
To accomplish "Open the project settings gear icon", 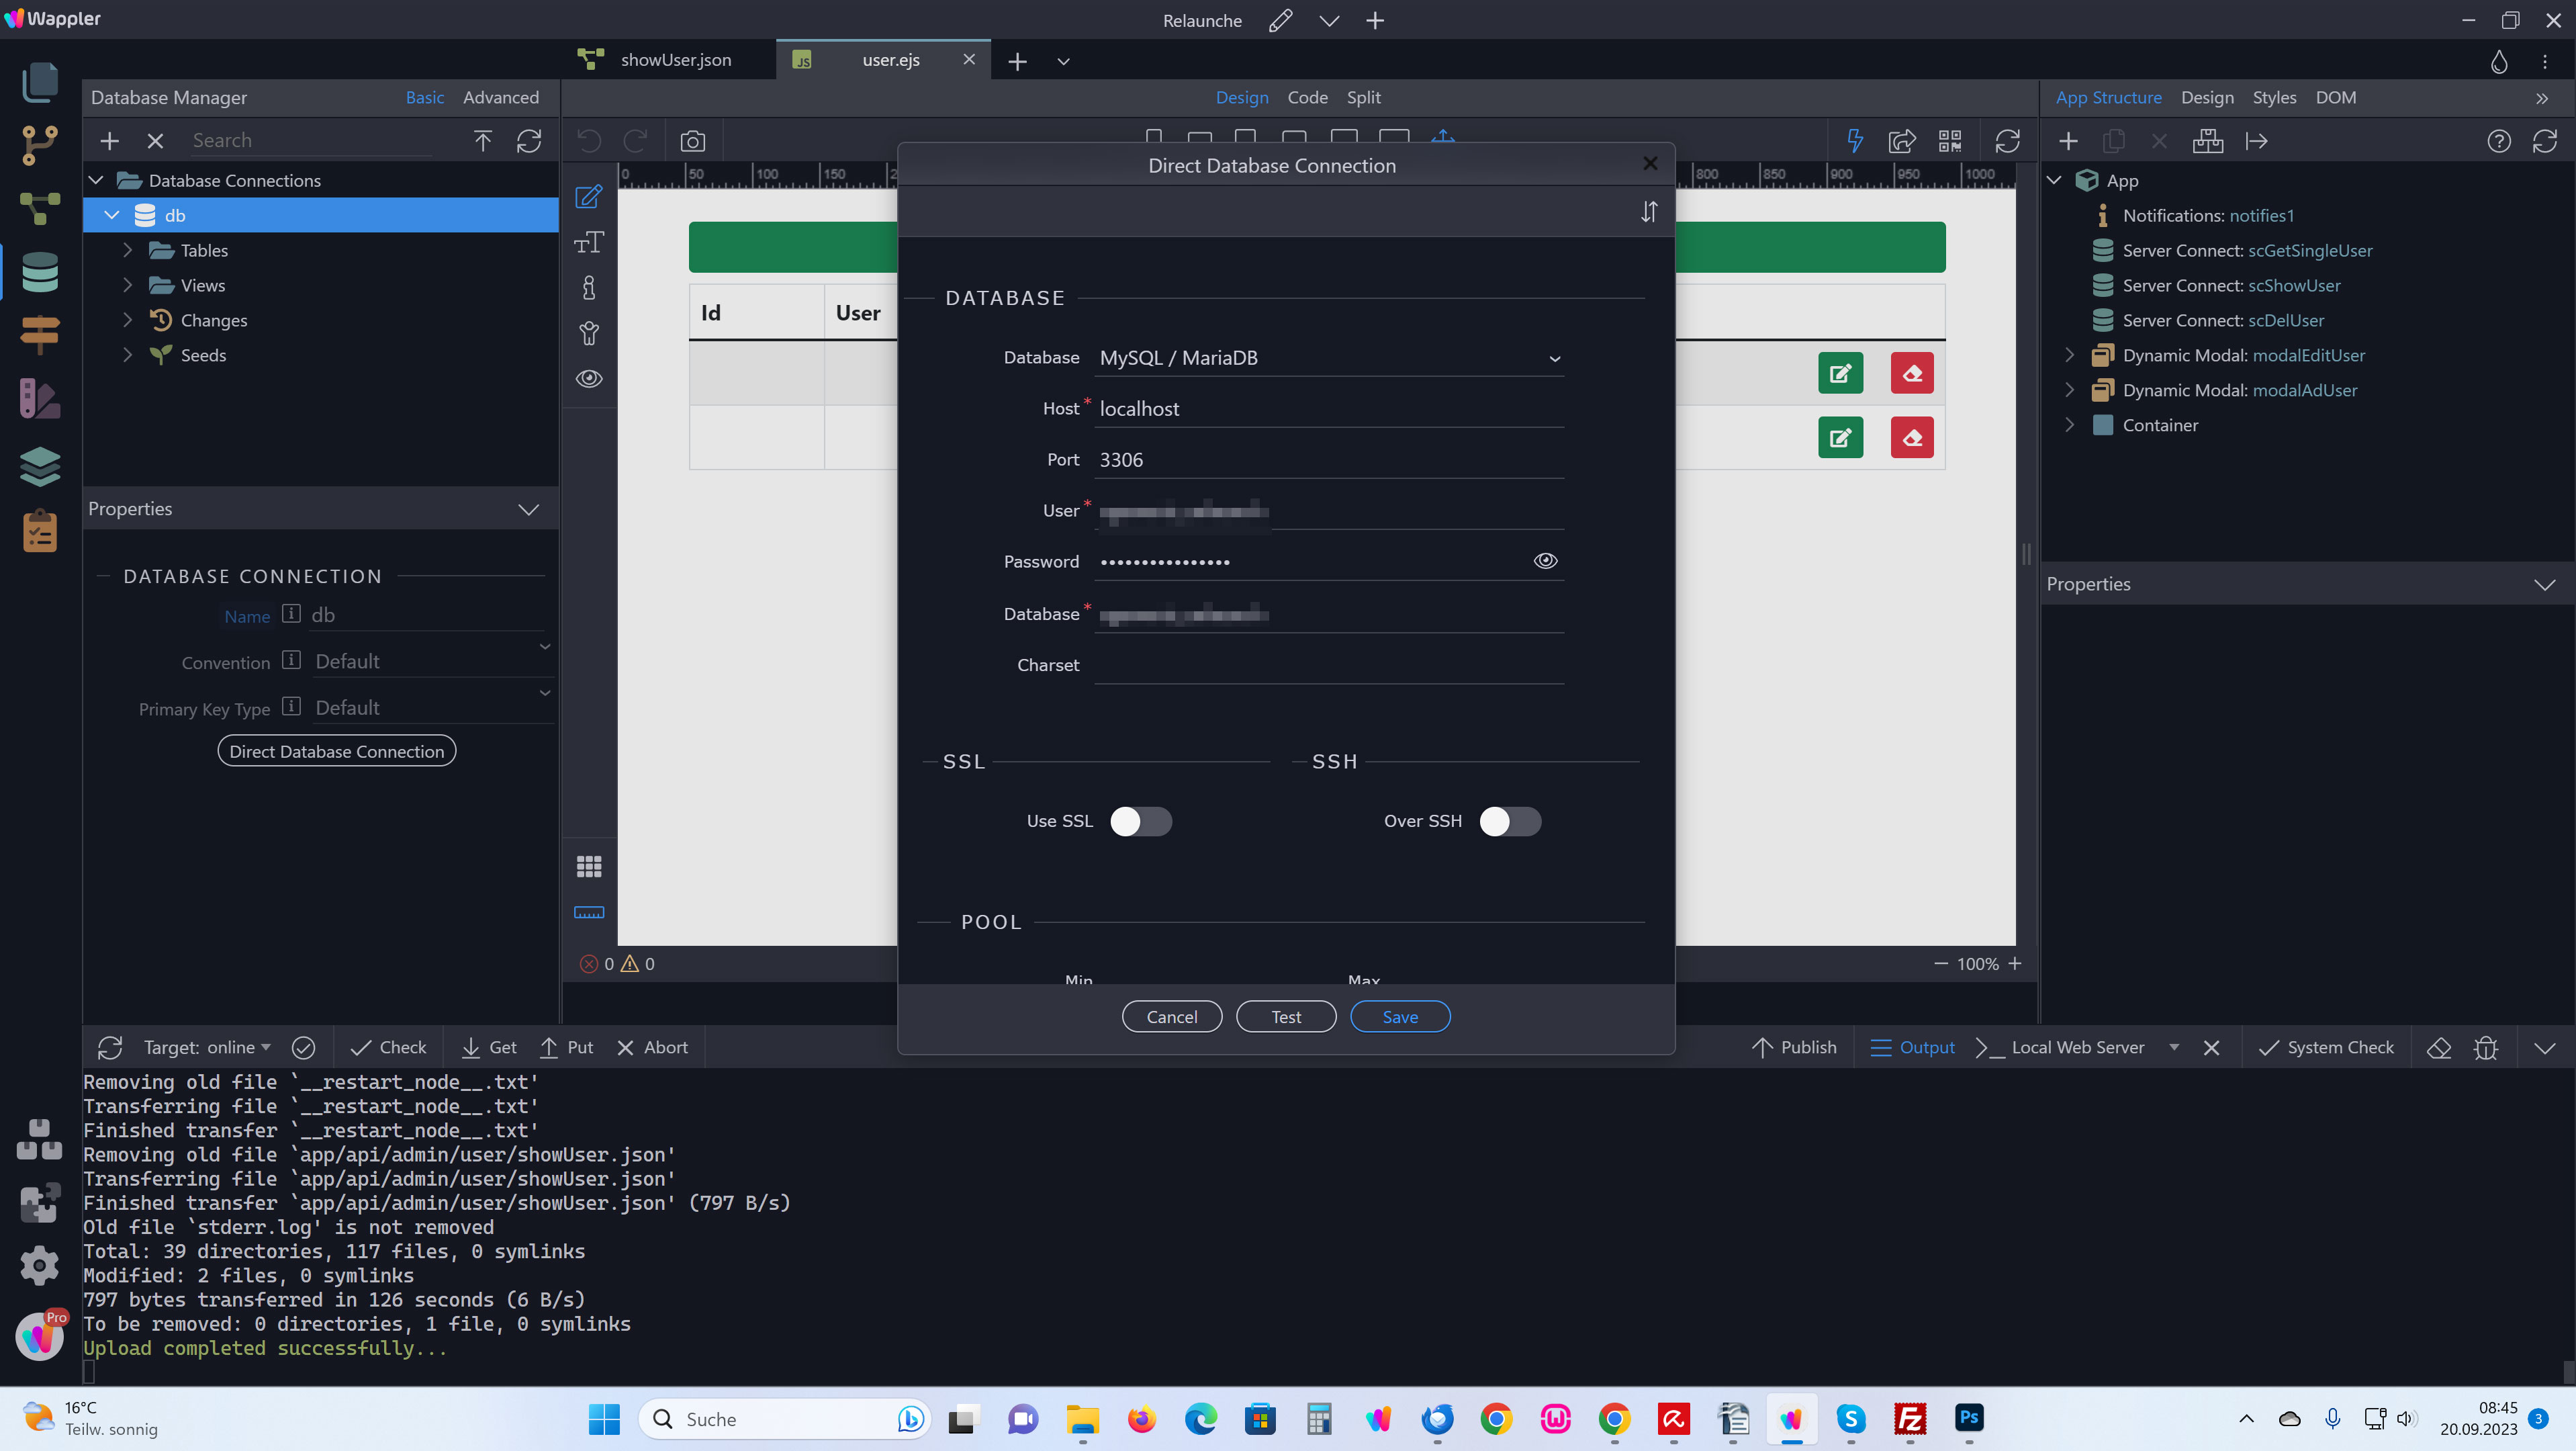I will click(40, 1265).
